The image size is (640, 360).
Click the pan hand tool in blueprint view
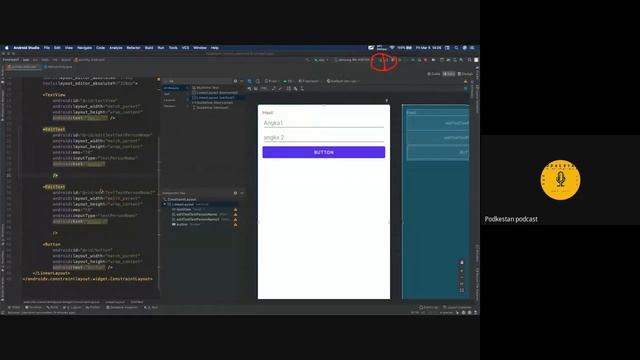click(x=462, y=262)
